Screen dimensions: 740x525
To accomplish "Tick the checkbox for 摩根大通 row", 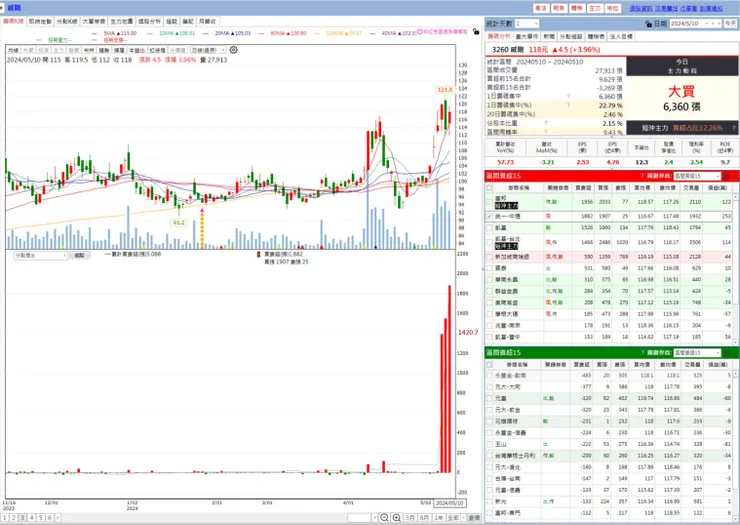I will coord(489,314).
